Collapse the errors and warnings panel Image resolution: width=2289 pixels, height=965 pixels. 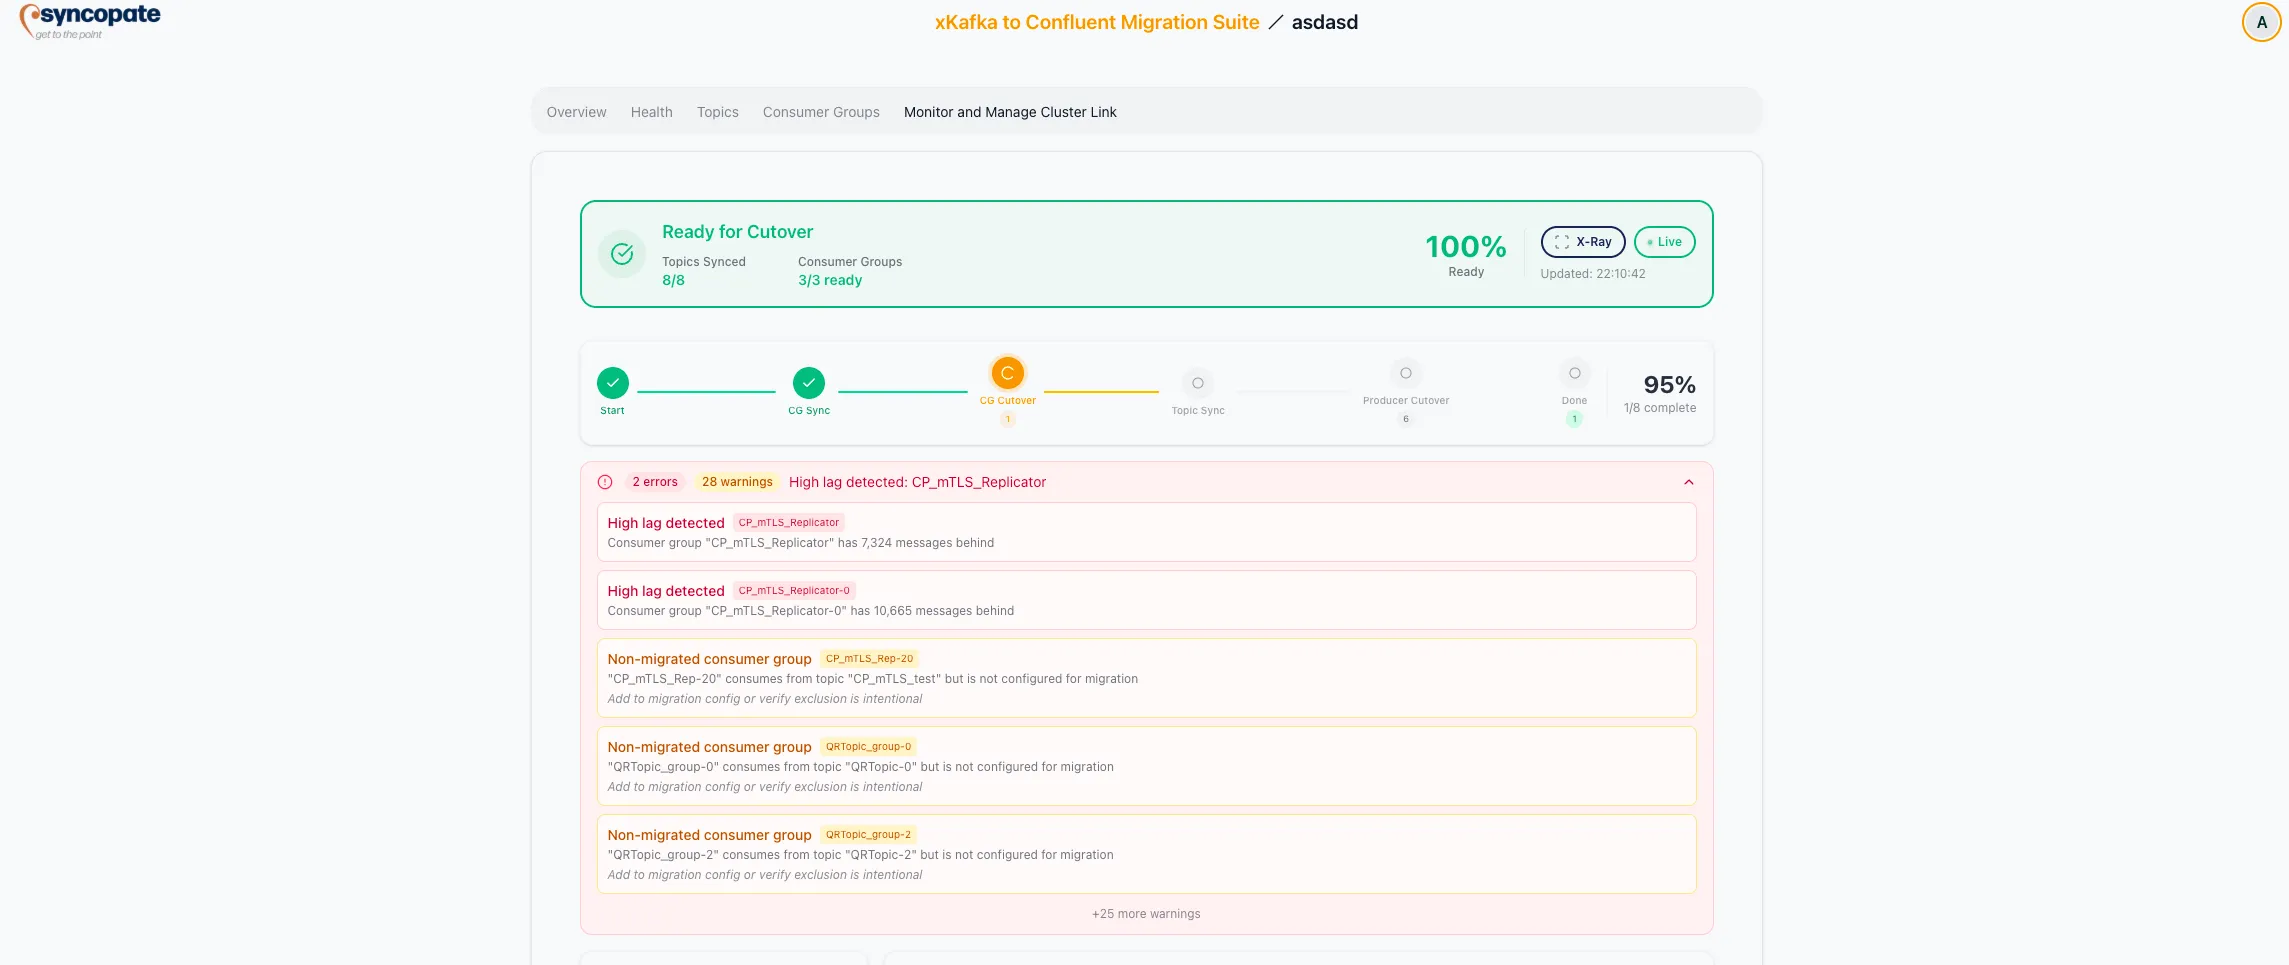coord(1689,482)
